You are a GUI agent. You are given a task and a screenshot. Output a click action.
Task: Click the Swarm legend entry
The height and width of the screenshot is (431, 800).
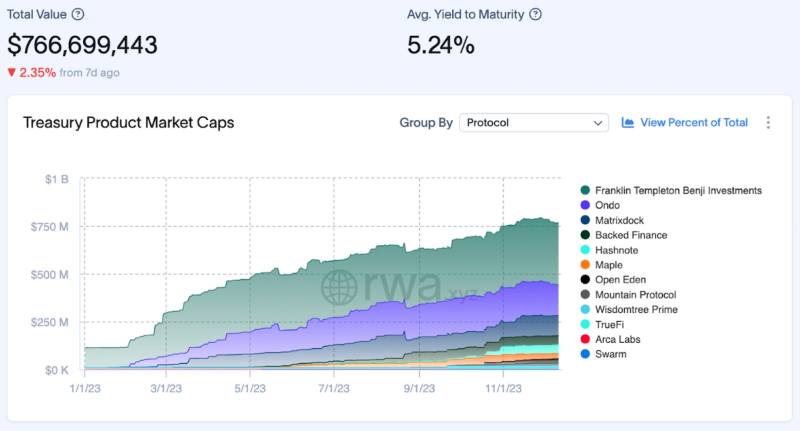pyautogui.click(x=610, y=354)
